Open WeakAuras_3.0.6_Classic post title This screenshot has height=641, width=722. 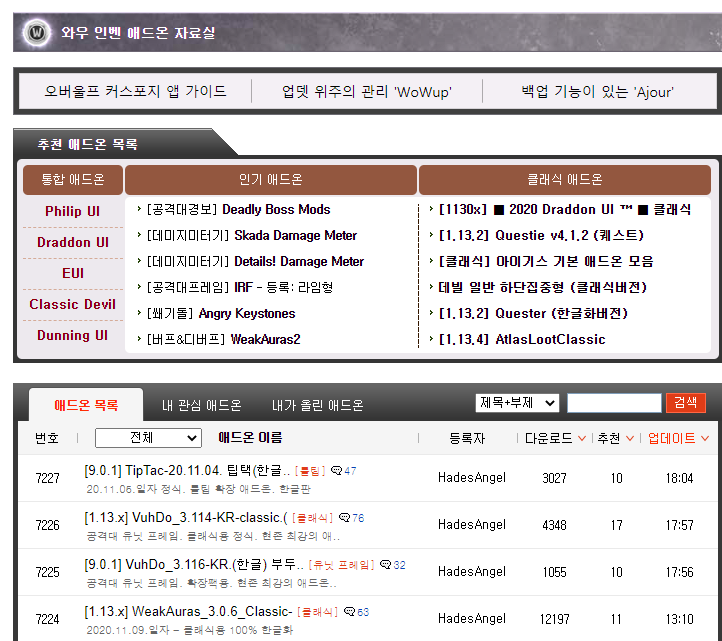188,611
